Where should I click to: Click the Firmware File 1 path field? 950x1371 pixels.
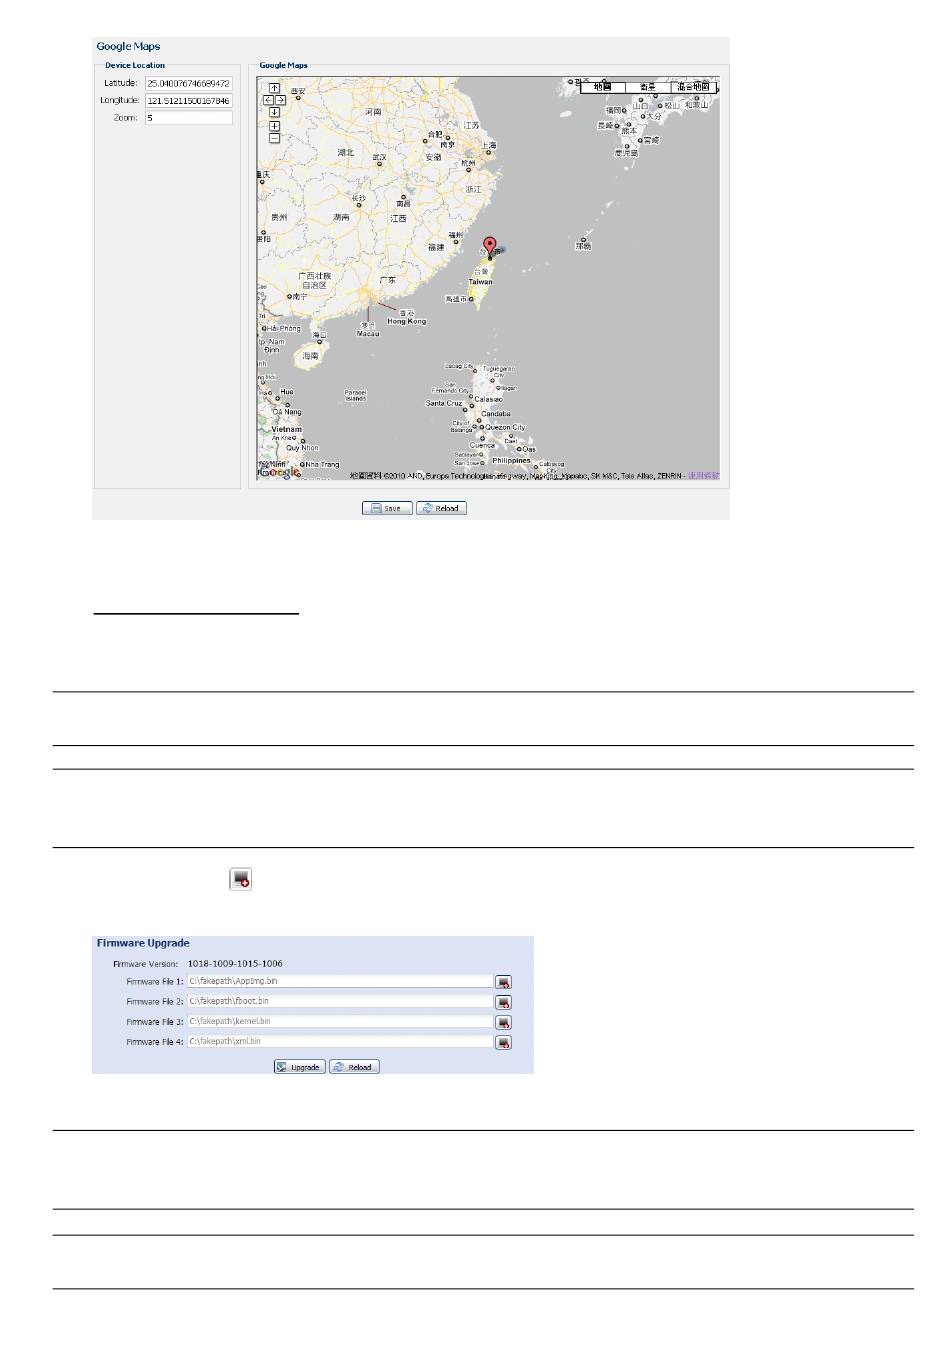click(x=340, y=982)
